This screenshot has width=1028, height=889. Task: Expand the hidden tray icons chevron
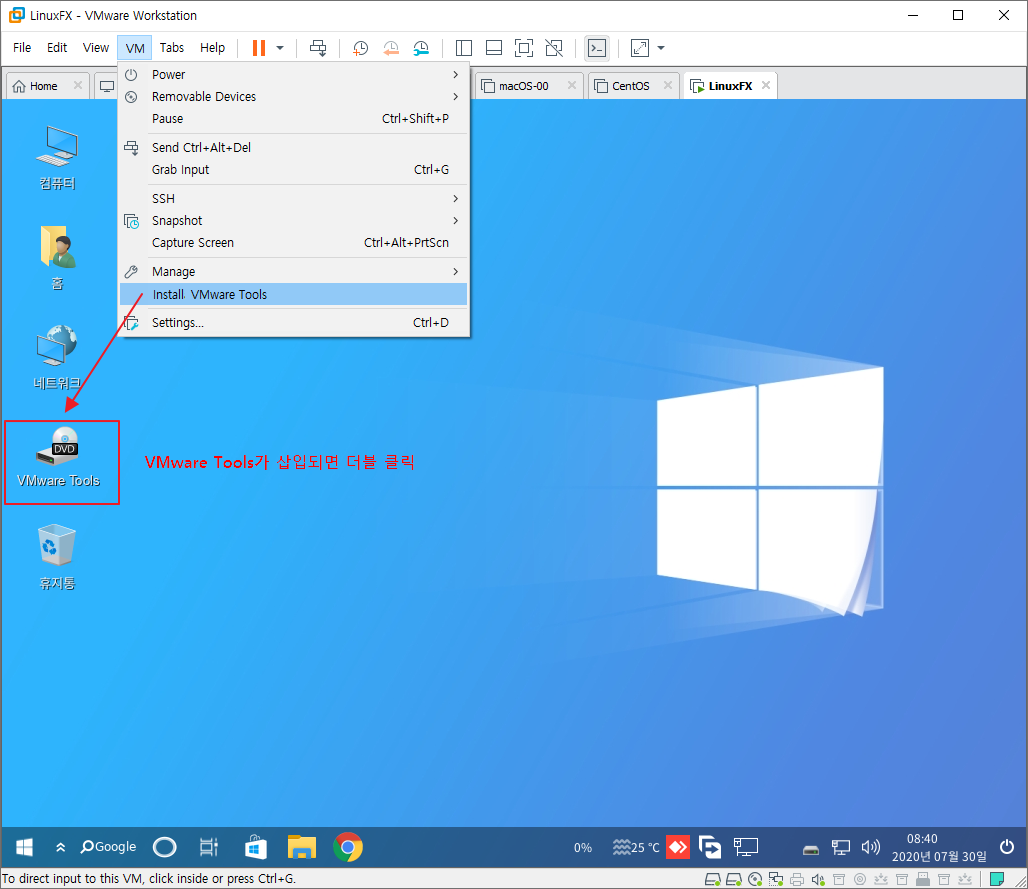click(60, 847)
